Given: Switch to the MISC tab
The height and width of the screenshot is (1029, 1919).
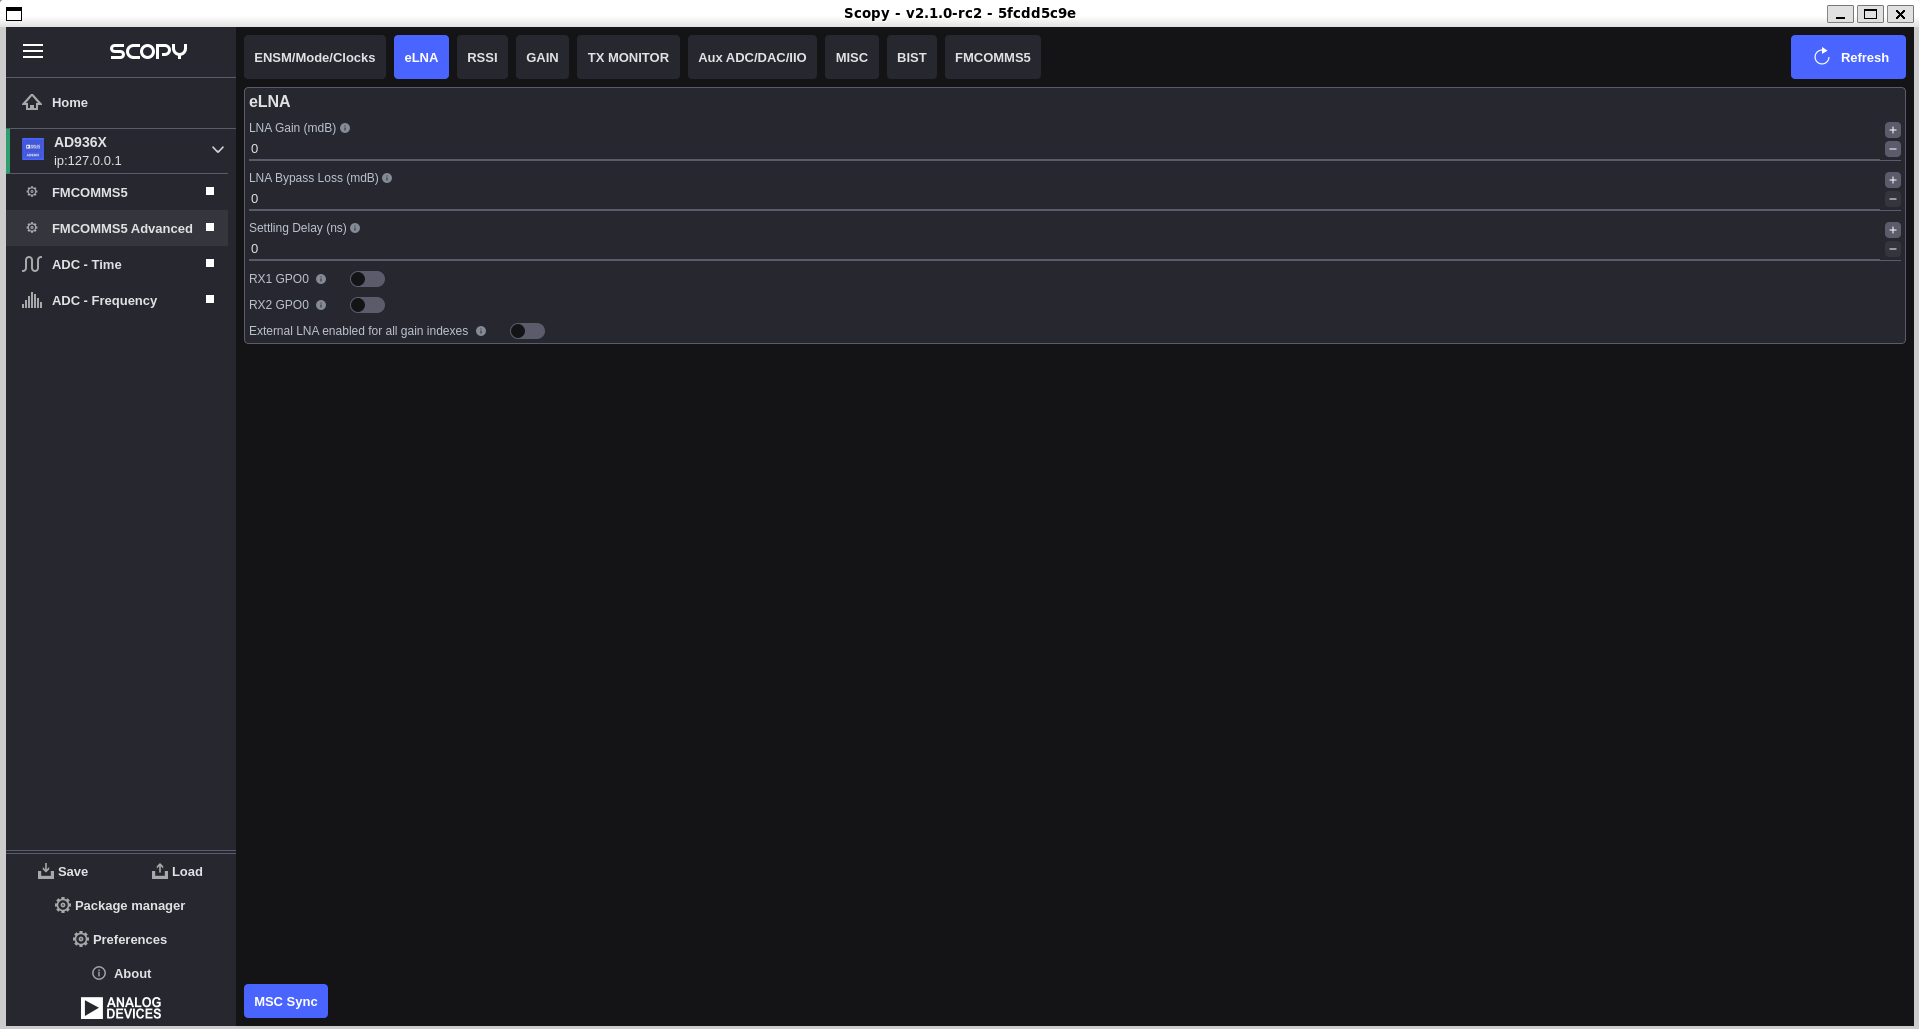Looking at the screenshot, I should 852,57.
